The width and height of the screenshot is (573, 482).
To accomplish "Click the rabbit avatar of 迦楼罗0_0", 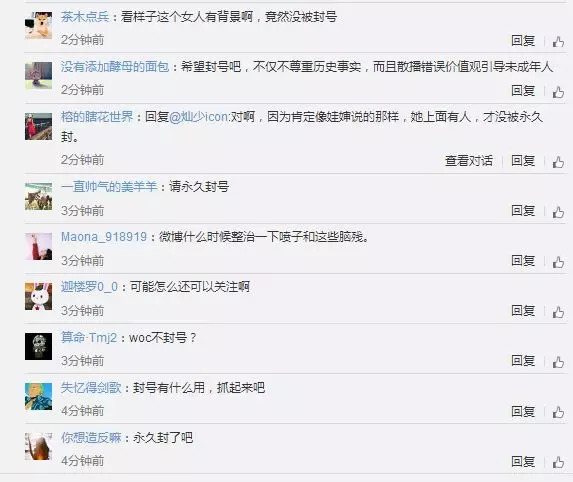I will coord(38,296).
